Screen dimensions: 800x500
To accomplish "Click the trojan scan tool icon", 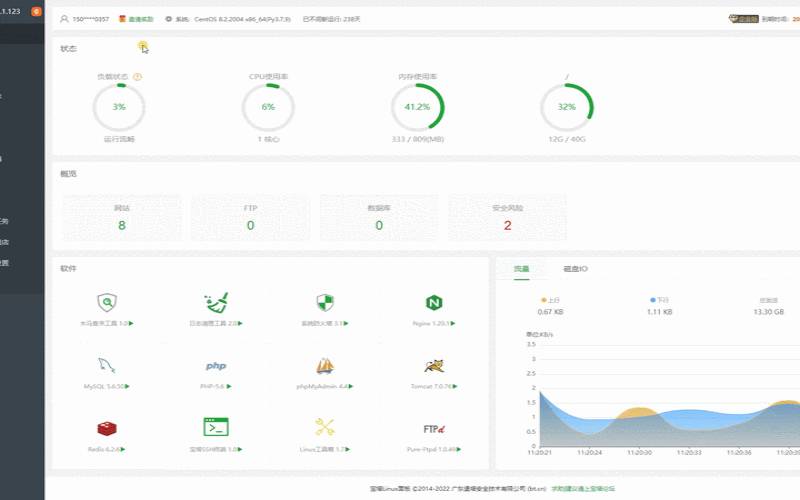I will [x=106, y=303].
